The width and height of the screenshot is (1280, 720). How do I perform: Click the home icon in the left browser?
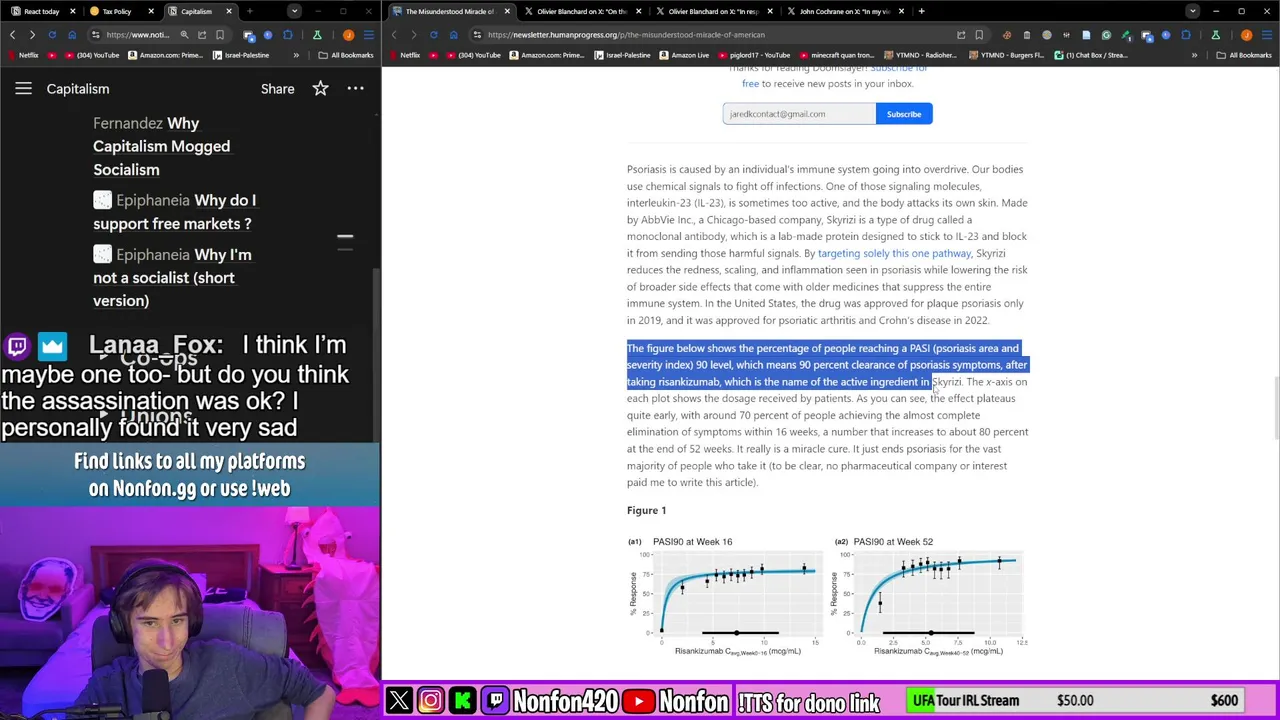[x=72, y=35]
